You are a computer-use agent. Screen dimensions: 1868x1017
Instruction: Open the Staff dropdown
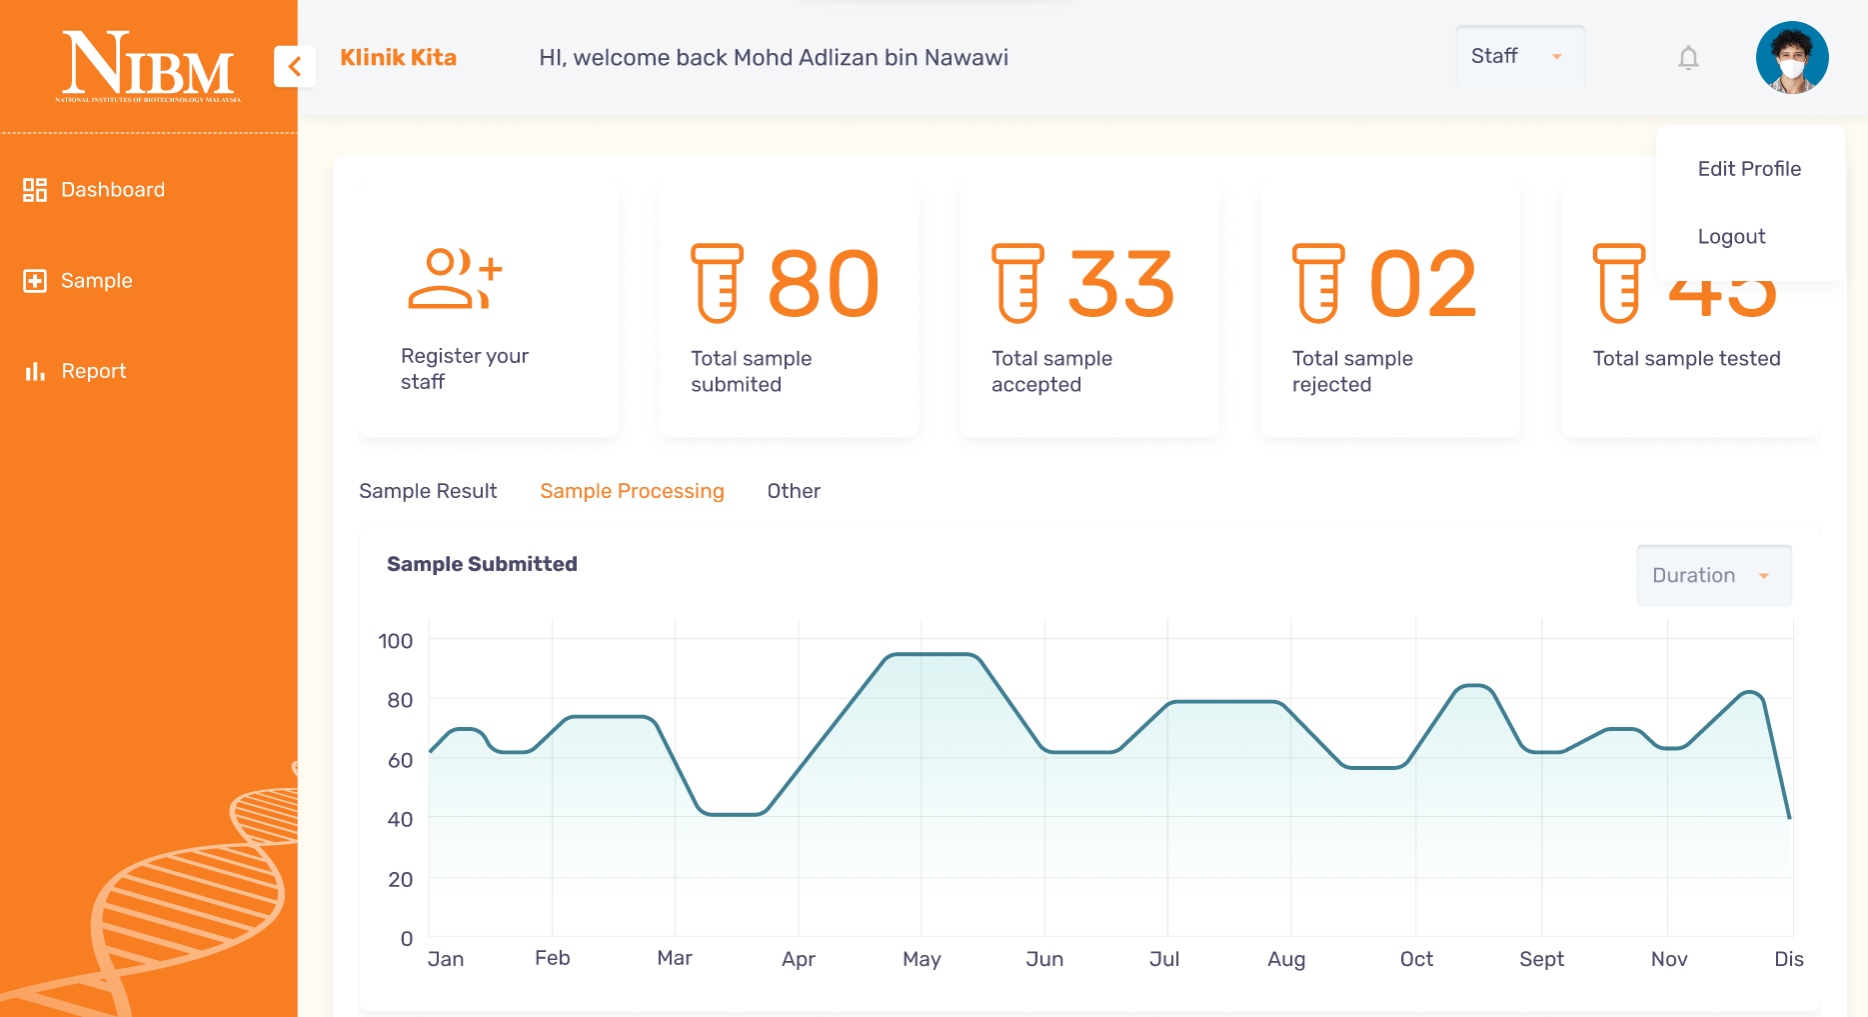point(1519,56)
